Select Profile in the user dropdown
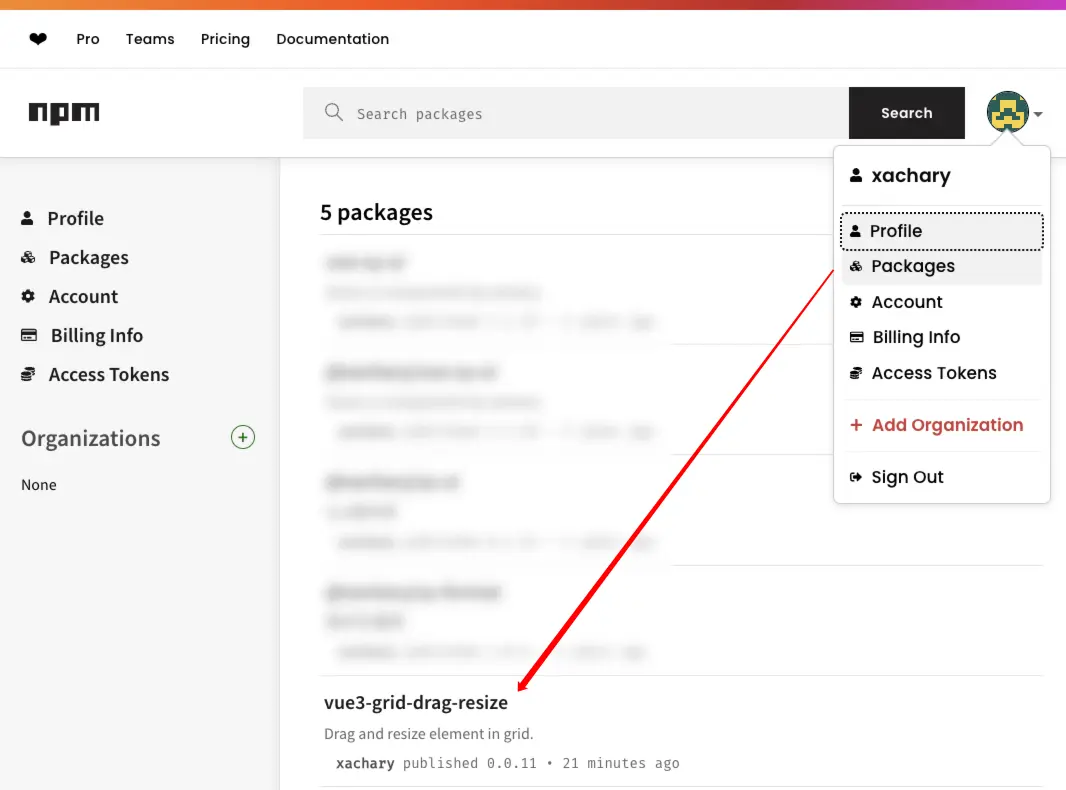 [x=942, y=231]
